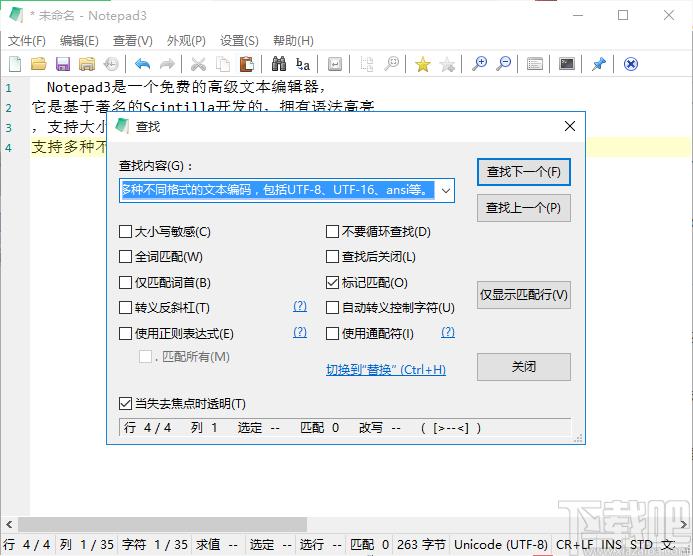
Task: Click INS mode in status bar
Action: 611,545
